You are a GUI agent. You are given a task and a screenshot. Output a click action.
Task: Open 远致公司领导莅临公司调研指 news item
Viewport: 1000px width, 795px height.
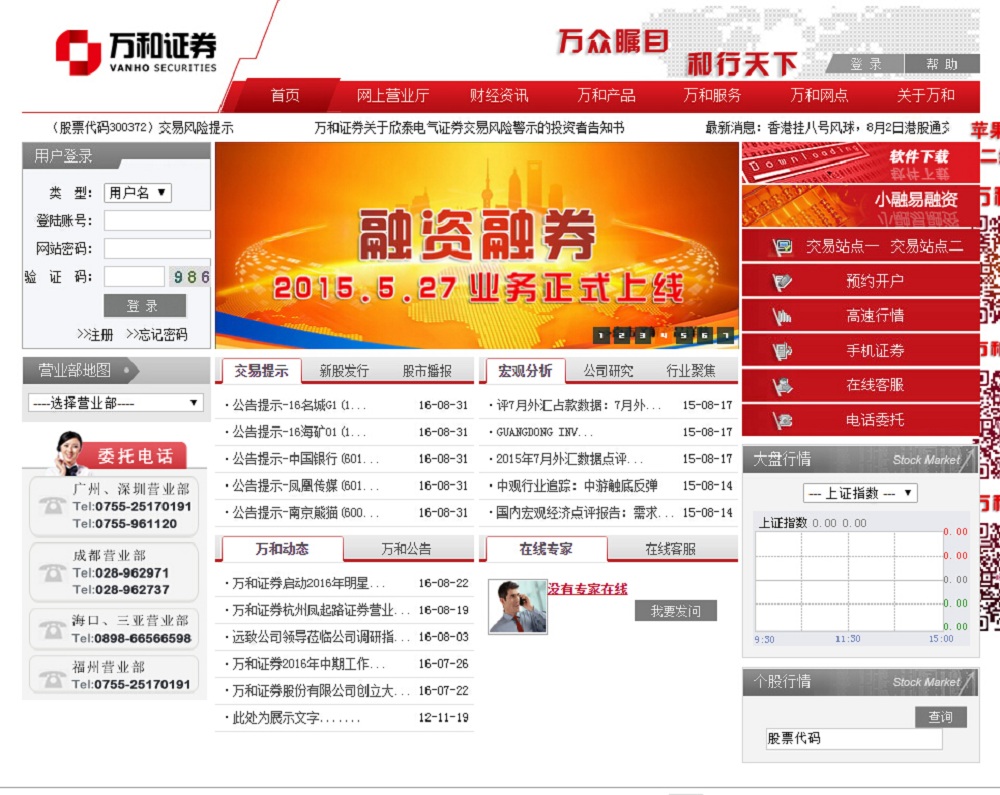(320, 637)
